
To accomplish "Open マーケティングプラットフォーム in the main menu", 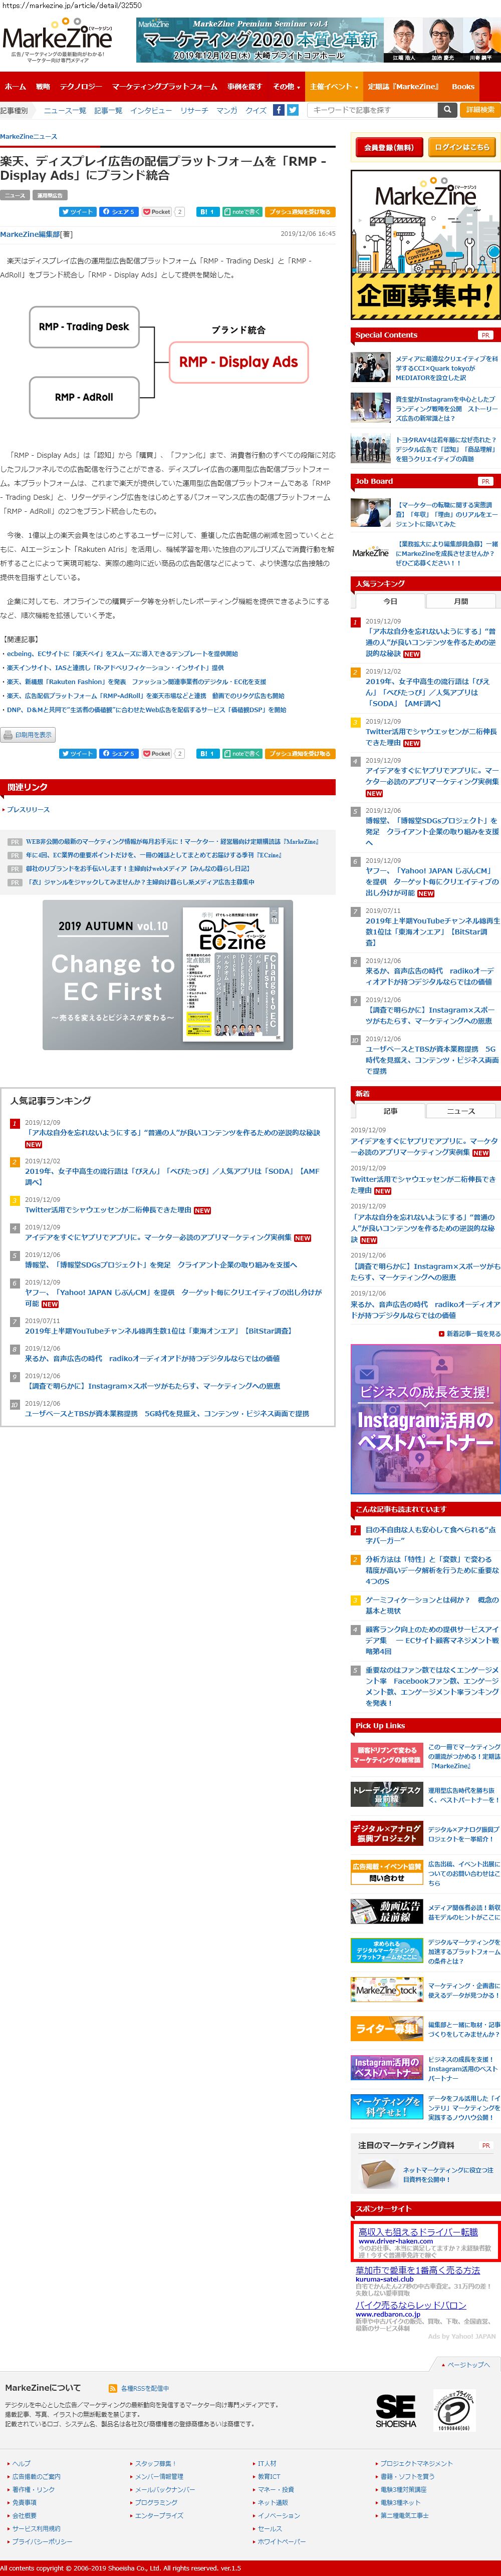I will [164, 87].
